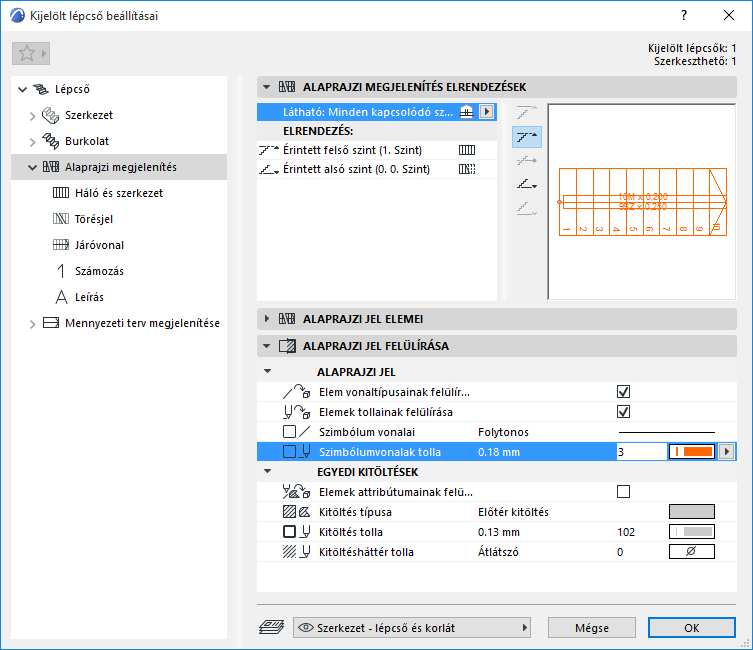Expand the Alaprajzi jel elemei panel

267,319
